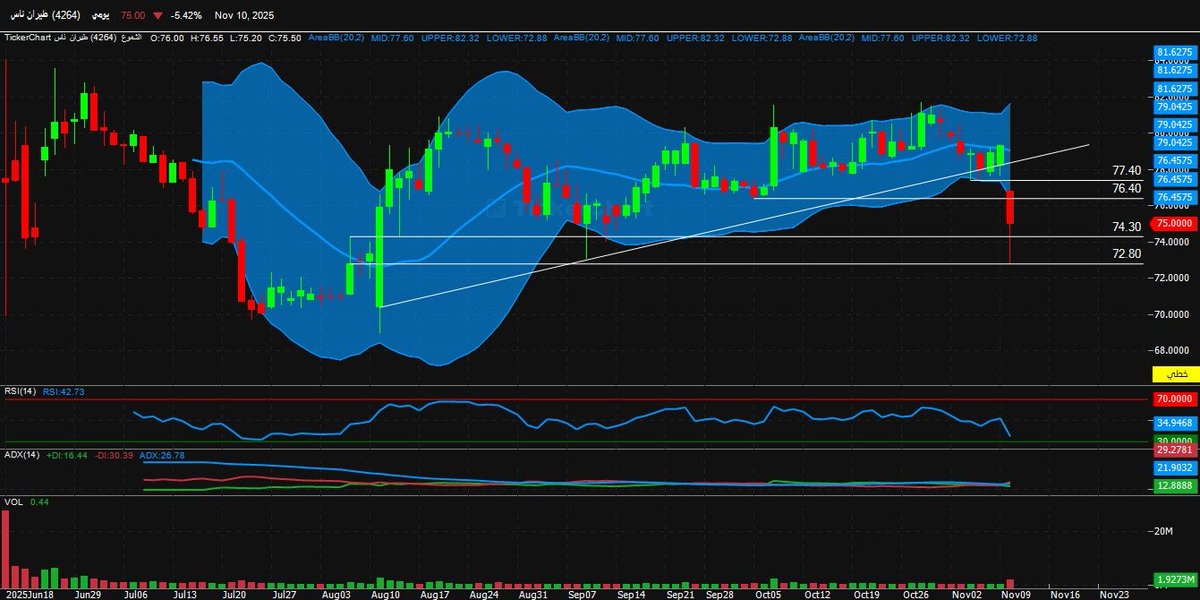The height and width of the screenshot is (600, 1200).
Task: Open the ADX(14) indicator label
Action: coord(20,455)
